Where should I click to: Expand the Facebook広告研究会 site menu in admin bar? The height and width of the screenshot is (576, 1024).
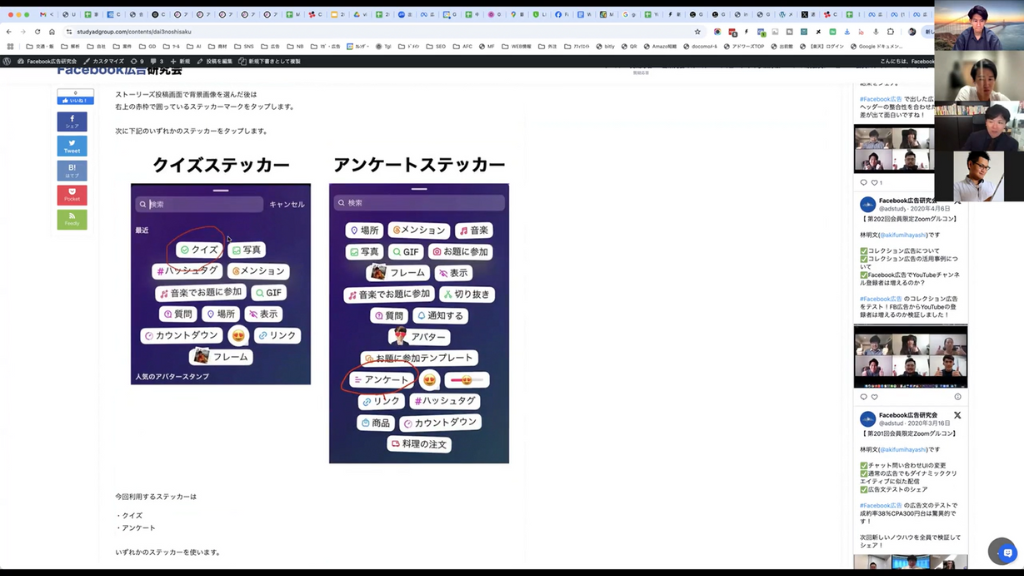point(47,61)
